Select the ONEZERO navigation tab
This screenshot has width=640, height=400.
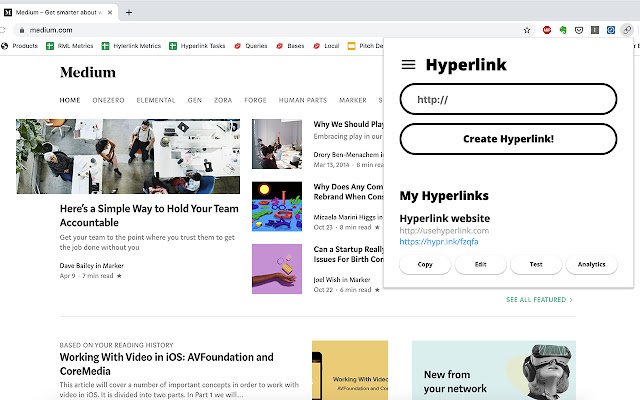108,100
